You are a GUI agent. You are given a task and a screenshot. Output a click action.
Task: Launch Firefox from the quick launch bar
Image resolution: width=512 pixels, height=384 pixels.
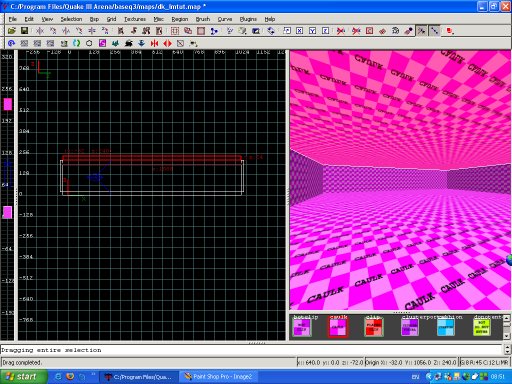point(70,377)
